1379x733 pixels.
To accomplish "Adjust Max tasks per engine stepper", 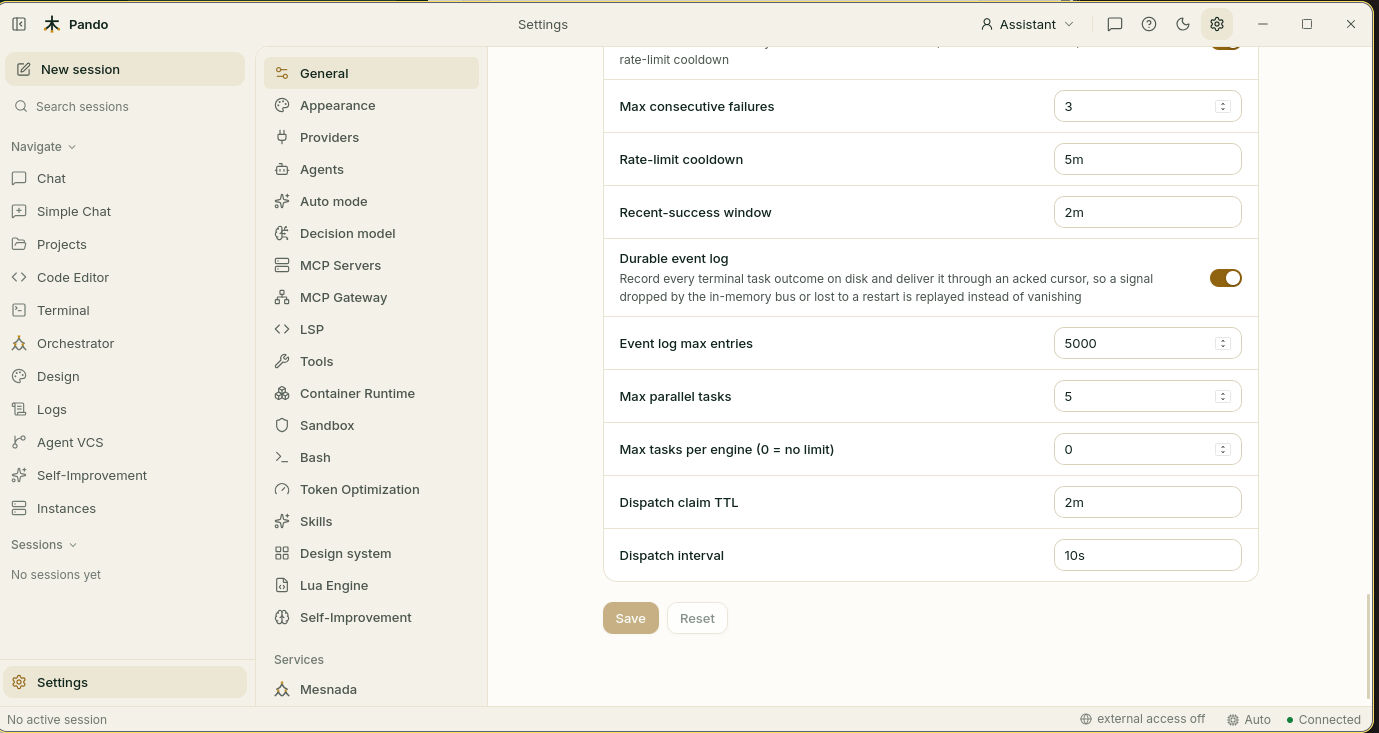I will point(1222,449).
